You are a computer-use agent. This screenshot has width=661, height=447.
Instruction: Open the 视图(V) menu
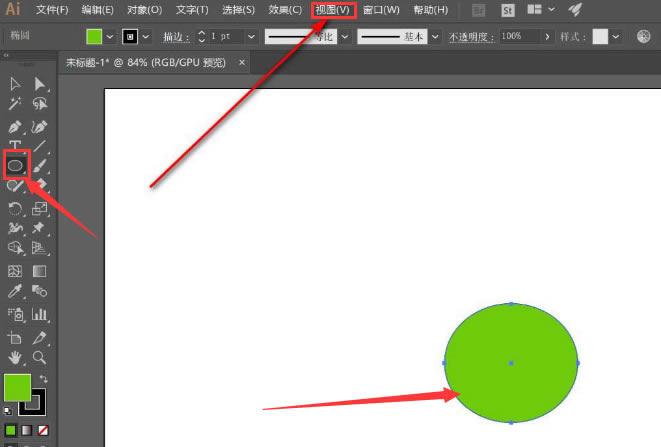tap(333, 10)
